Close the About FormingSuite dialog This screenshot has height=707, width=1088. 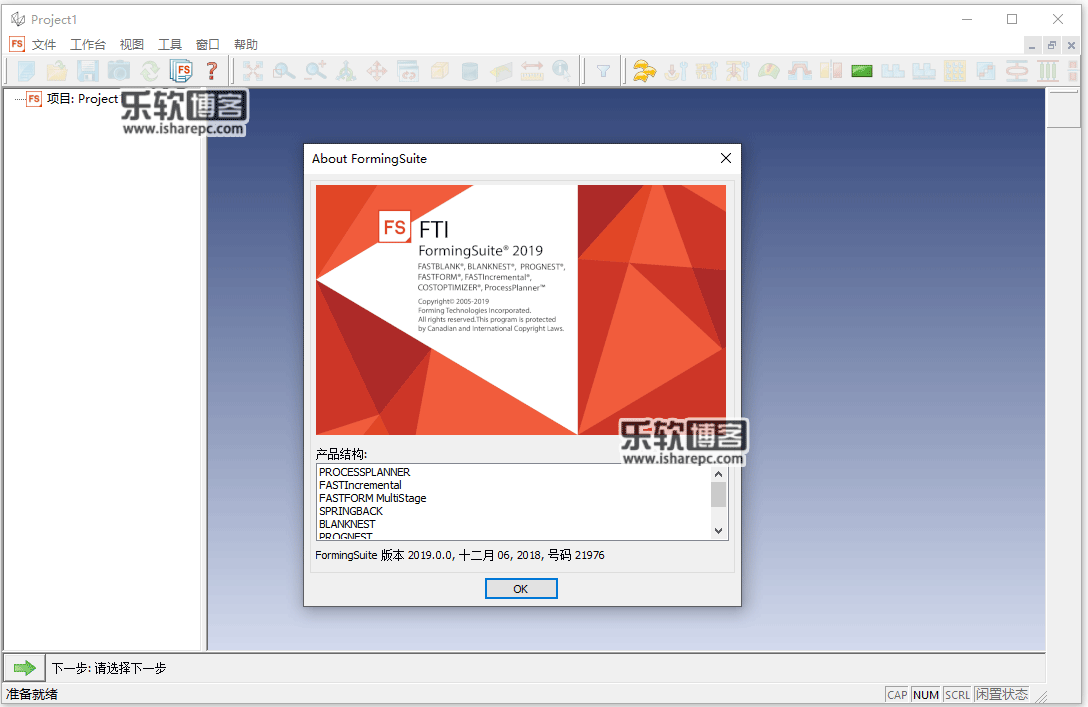[726, 158]
